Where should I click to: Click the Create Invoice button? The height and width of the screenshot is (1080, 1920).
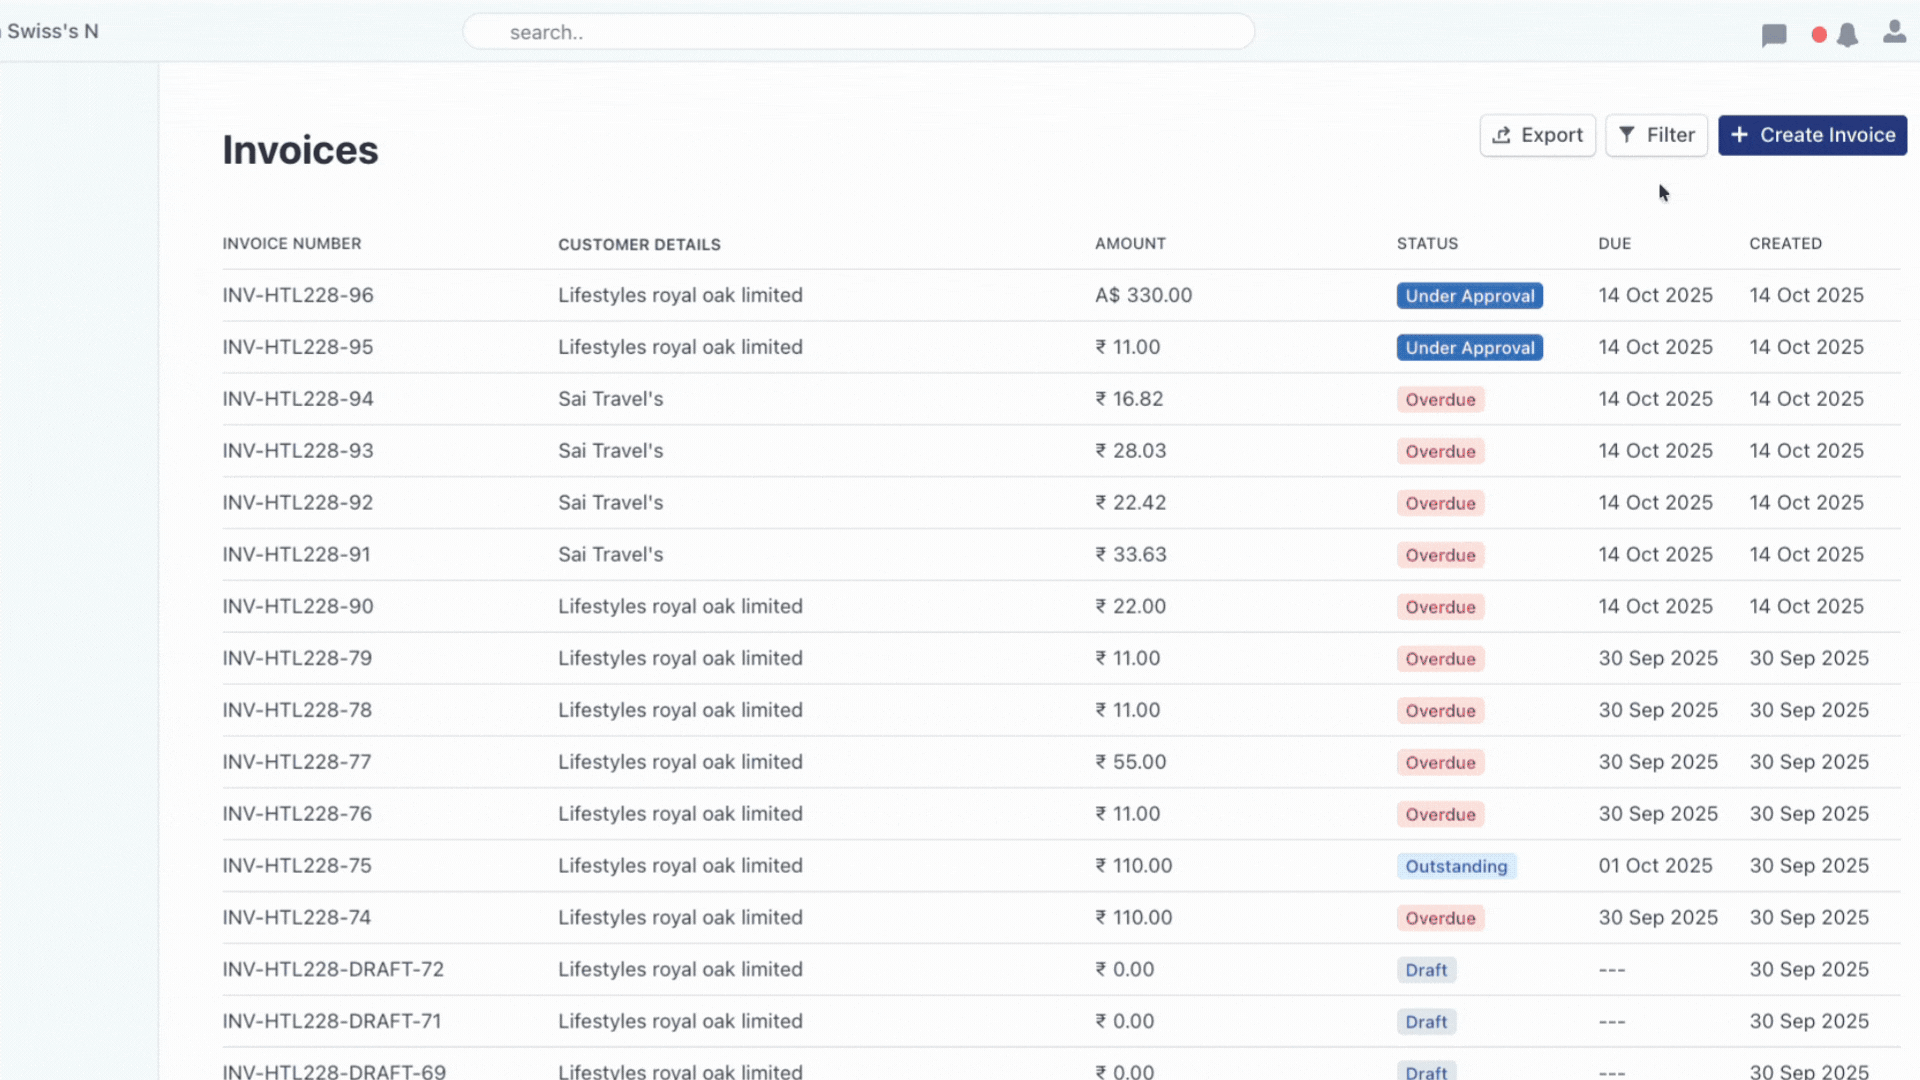click(x=1812, y=135)
